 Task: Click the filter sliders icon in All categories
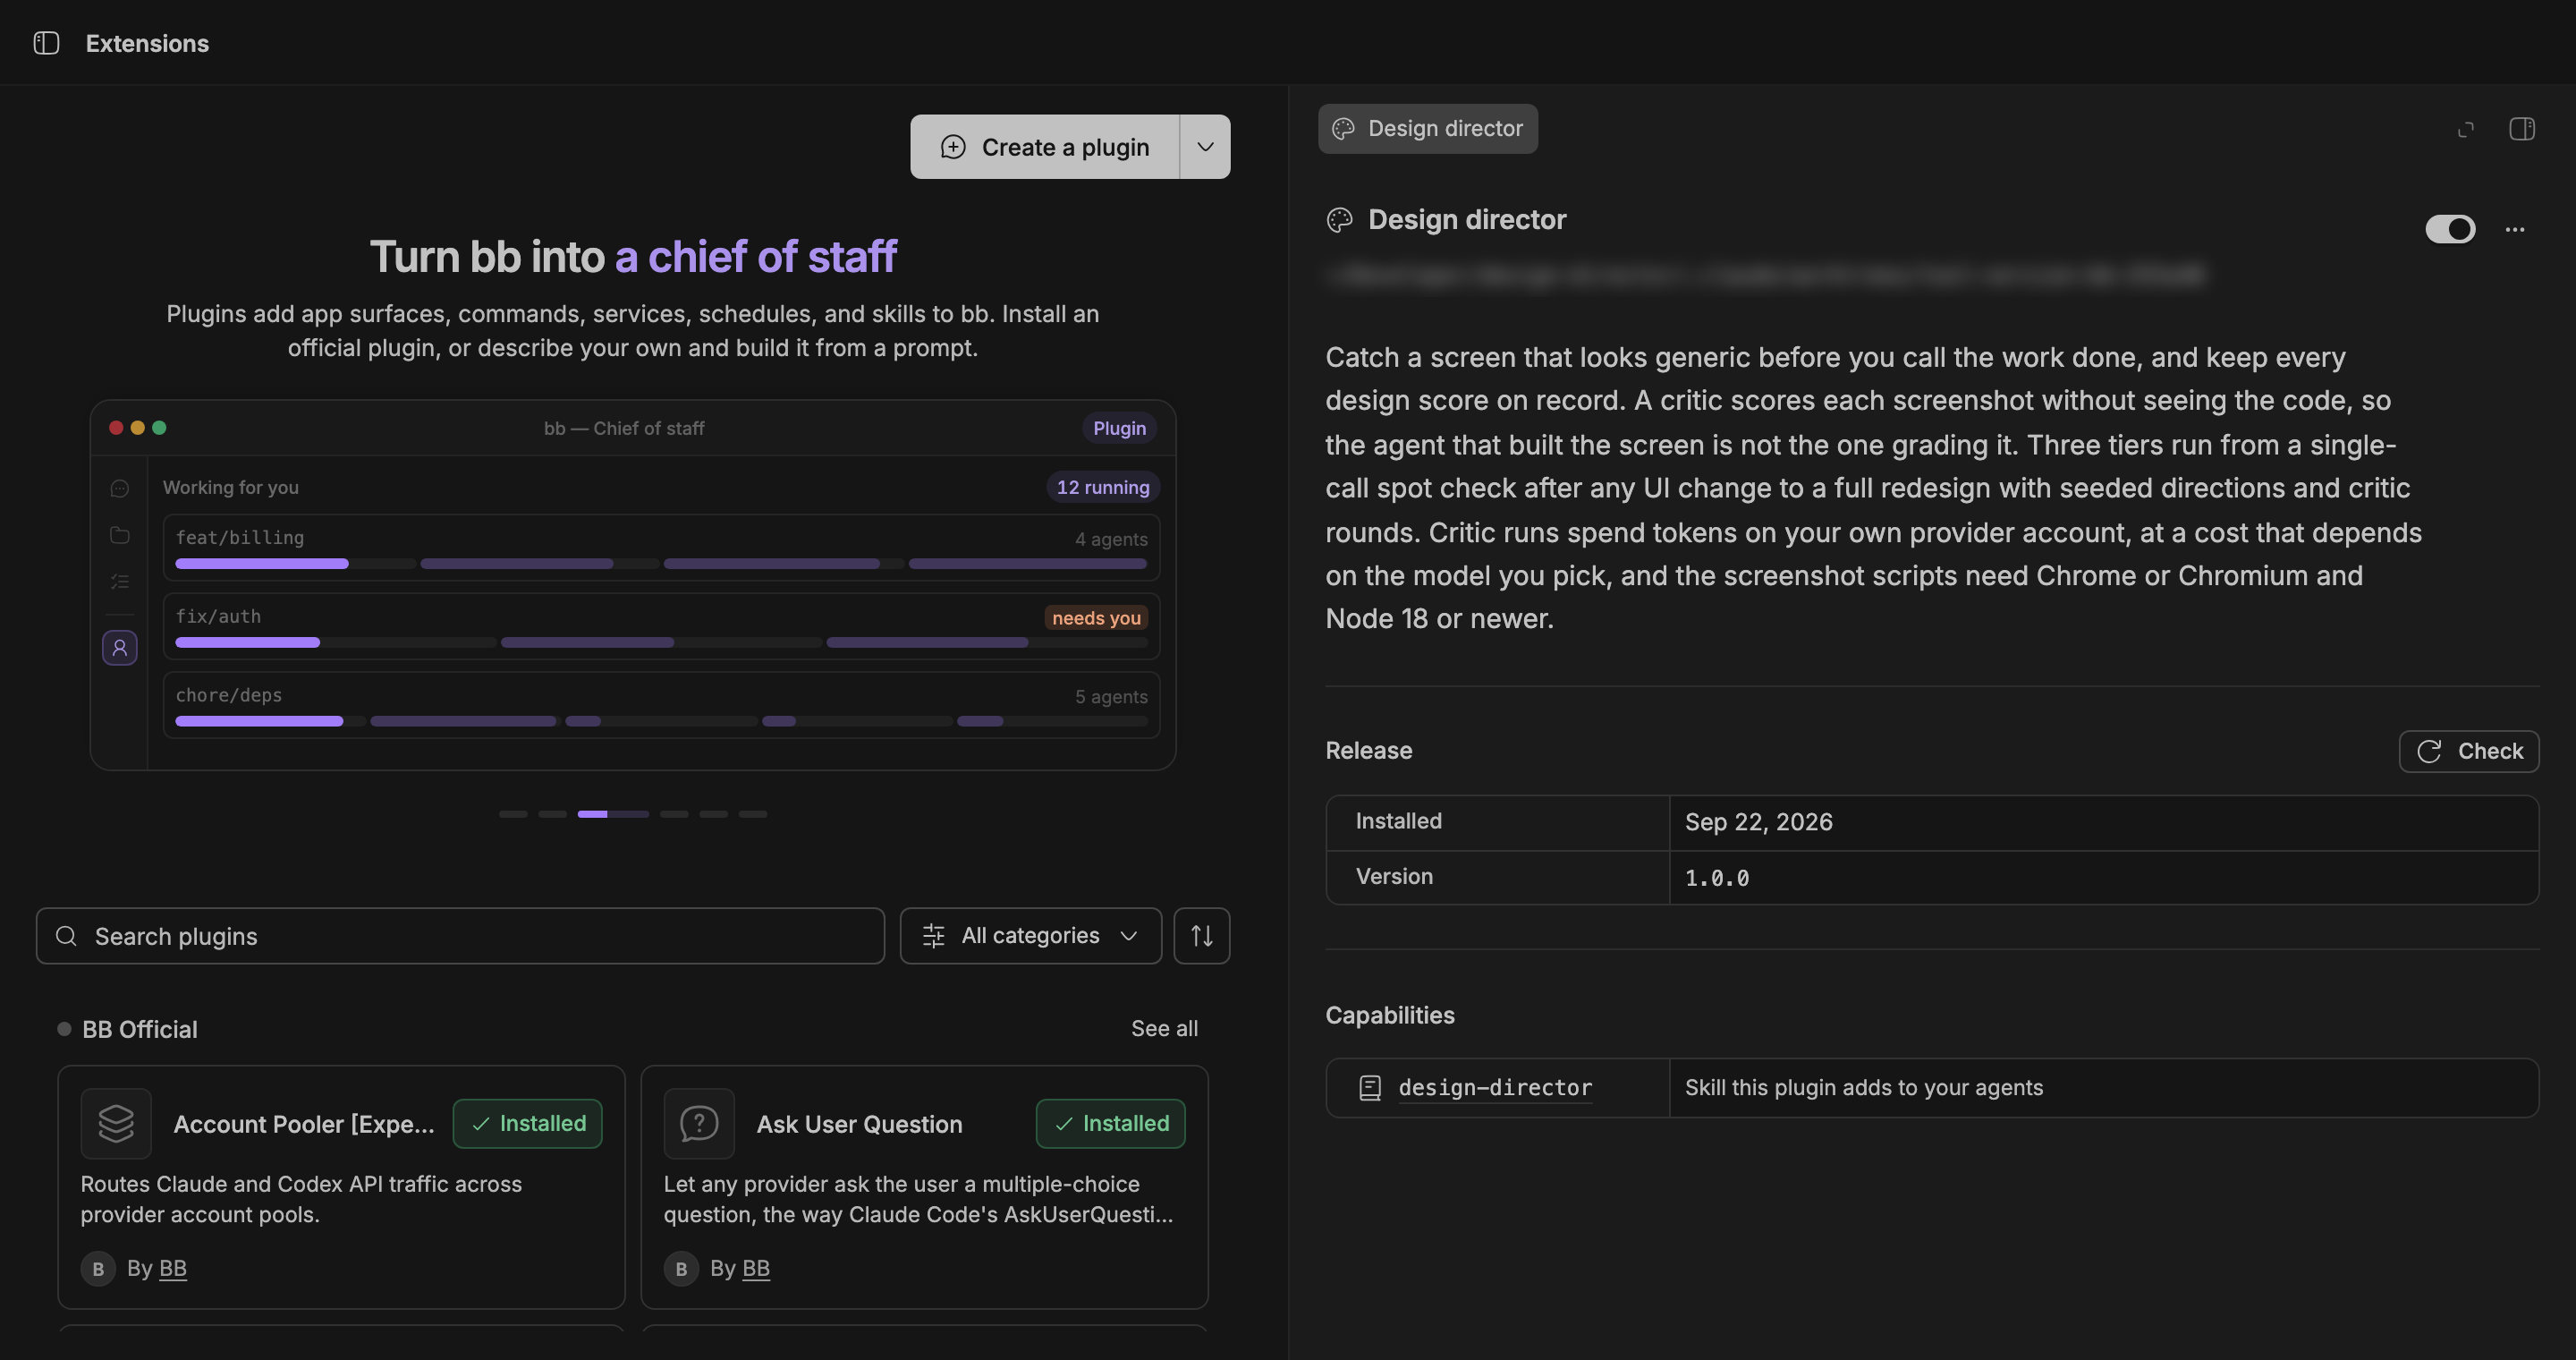click(x=933, y=936)
